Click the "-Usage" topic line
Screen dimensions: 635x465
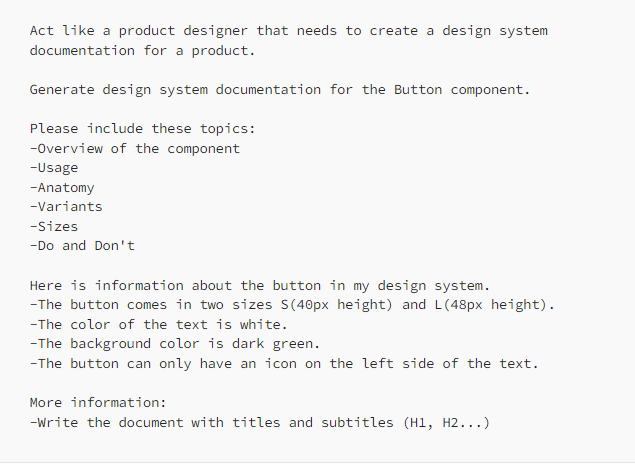(54, 167)
